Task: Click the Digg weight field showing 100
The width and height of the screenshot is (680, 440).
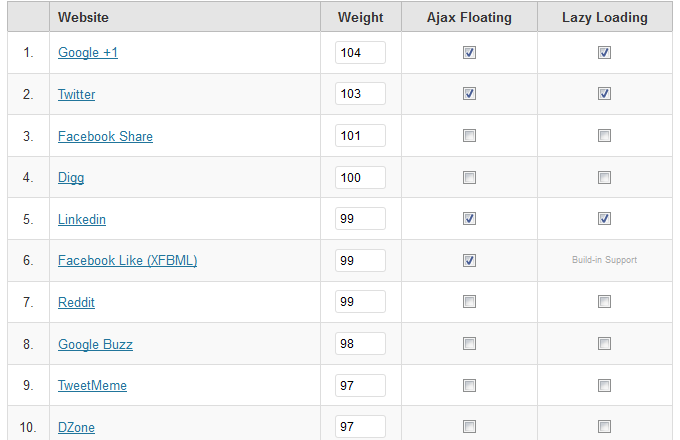Action: coord(360,177)
